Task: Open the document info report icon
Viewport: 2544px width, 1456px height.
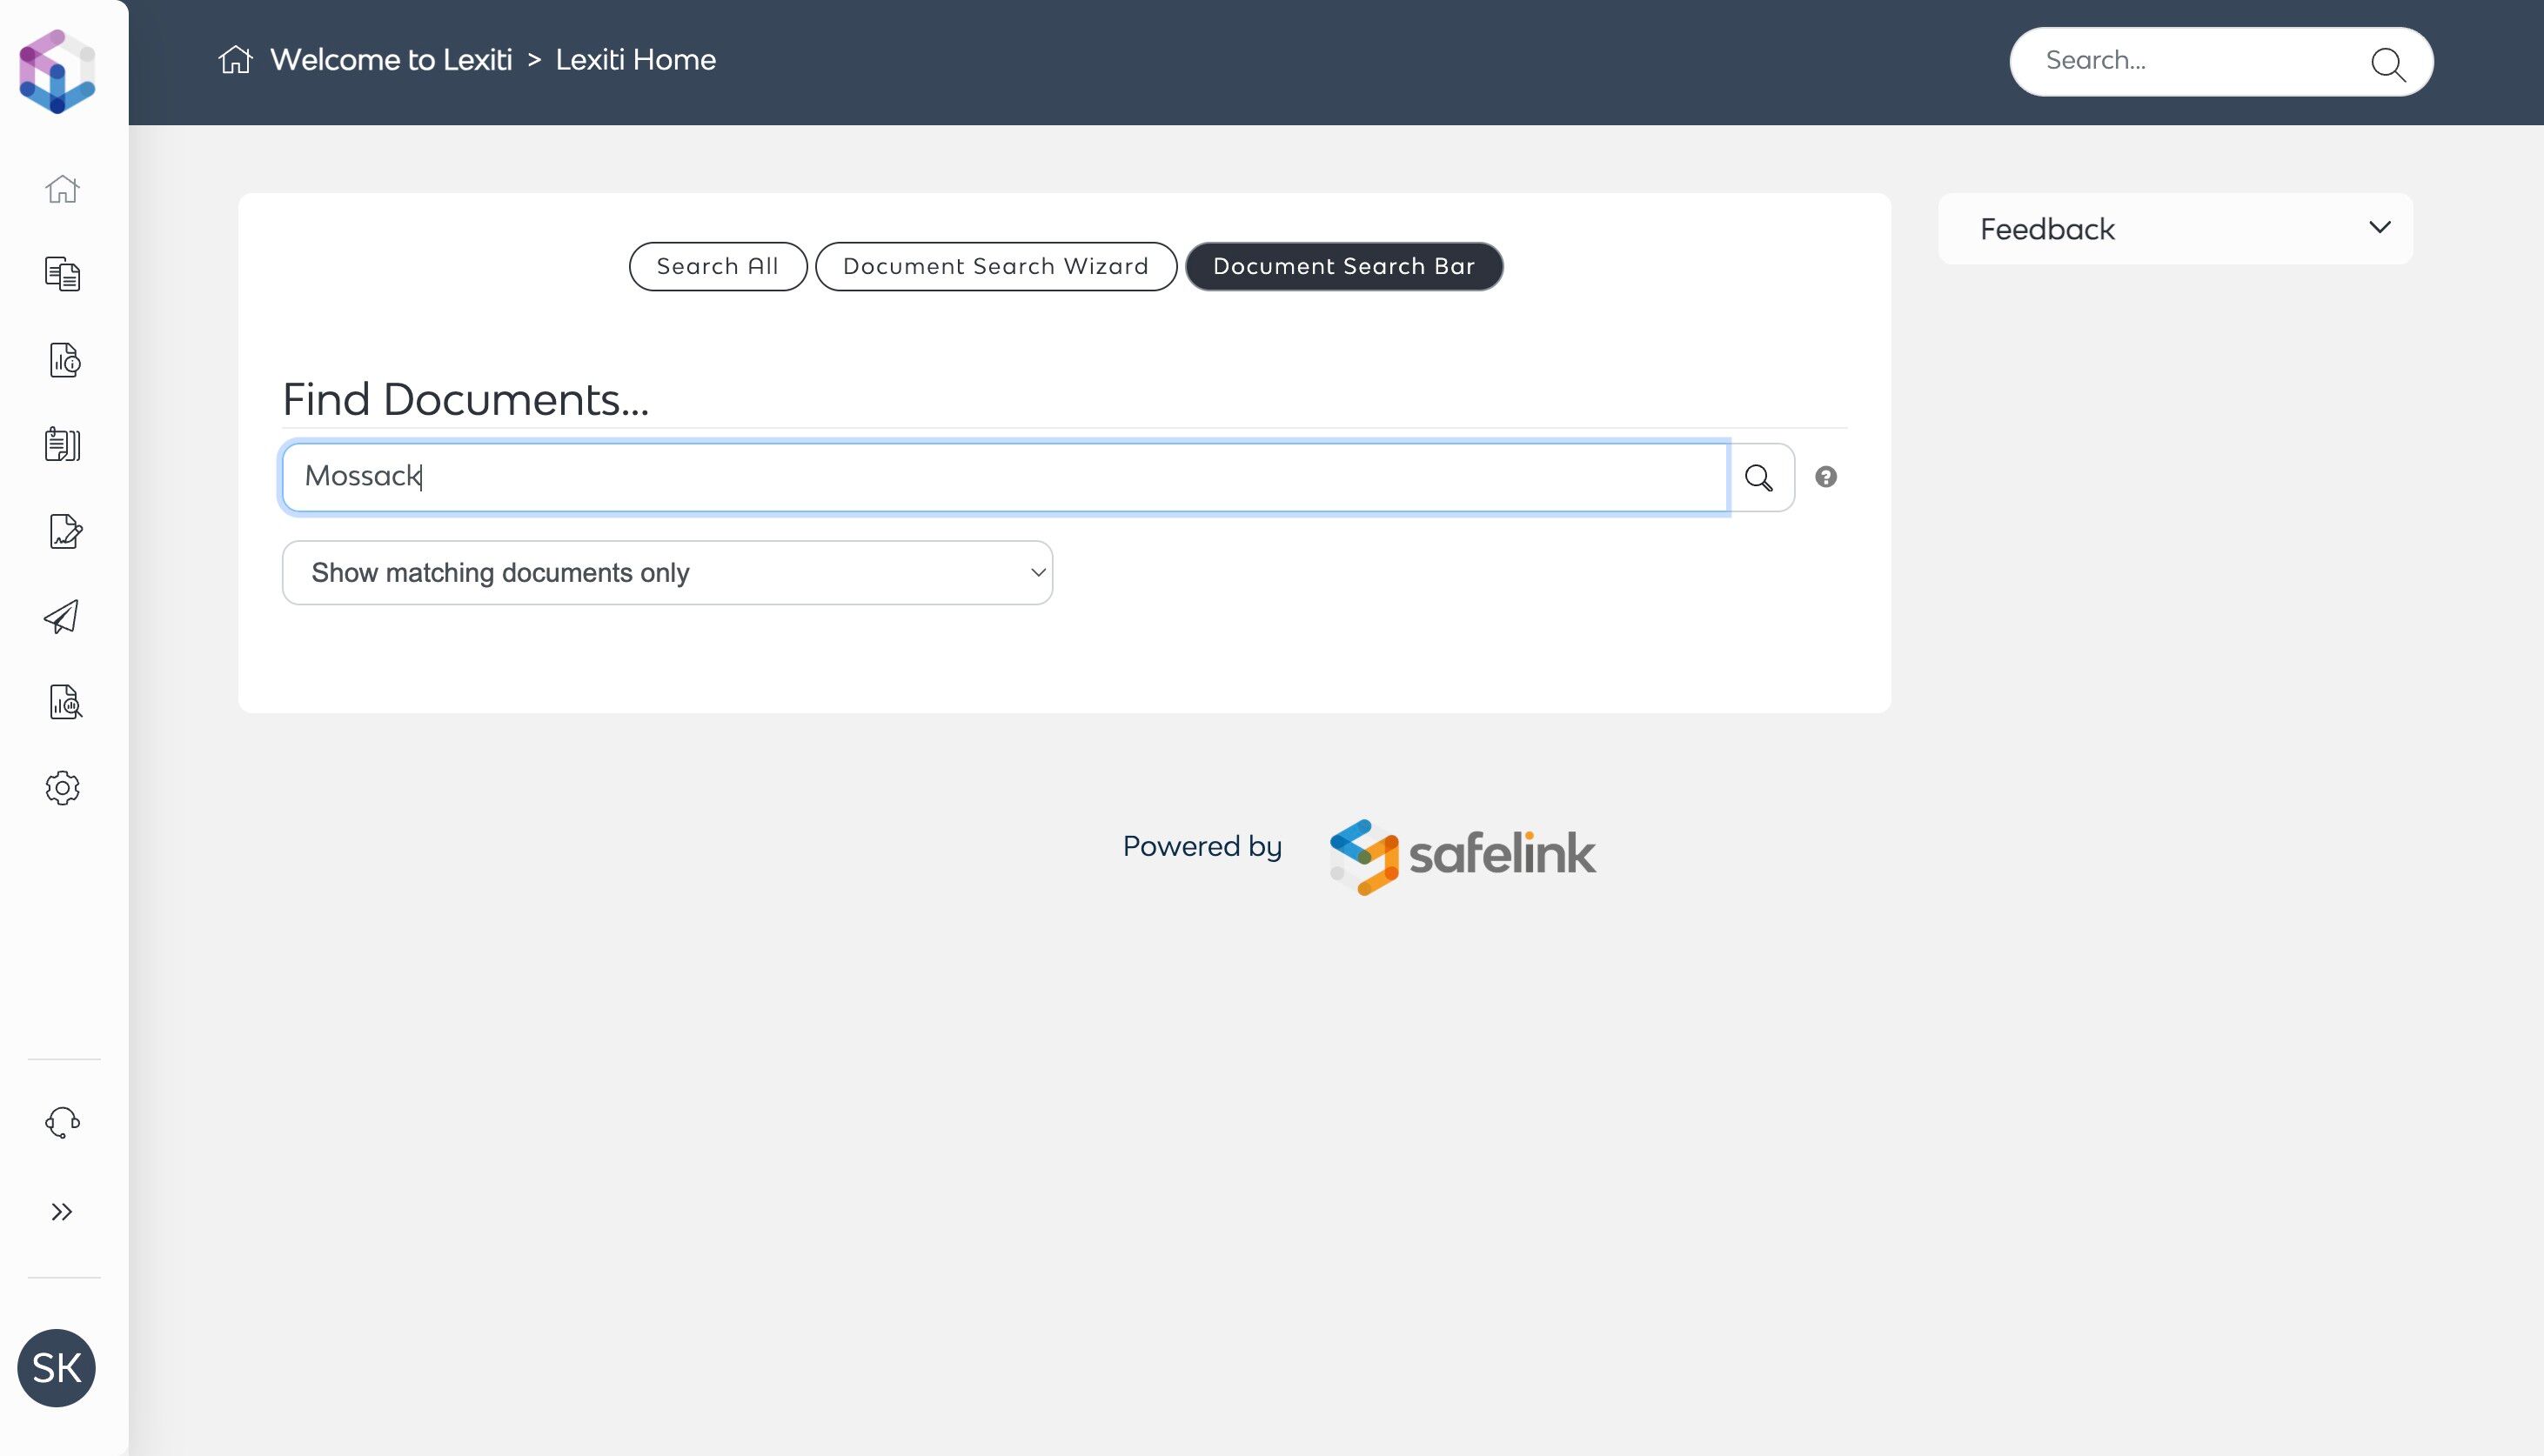Action: tap(64, 360)
